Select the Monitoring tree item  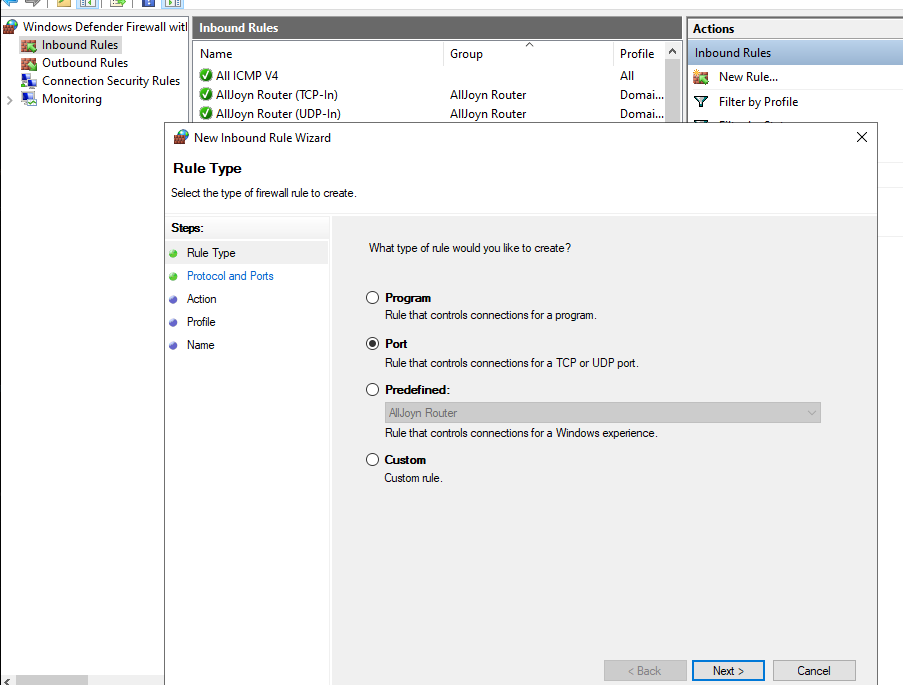[x=71, y=99]
